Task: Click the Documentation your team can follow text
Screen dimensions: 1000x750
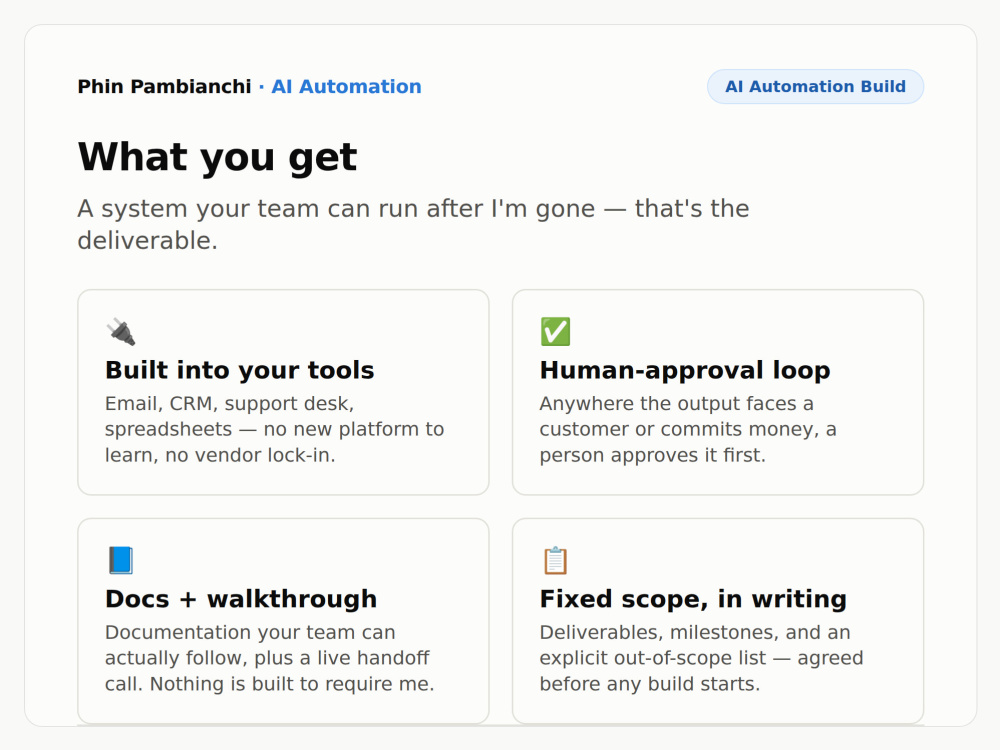Action: 269,658
